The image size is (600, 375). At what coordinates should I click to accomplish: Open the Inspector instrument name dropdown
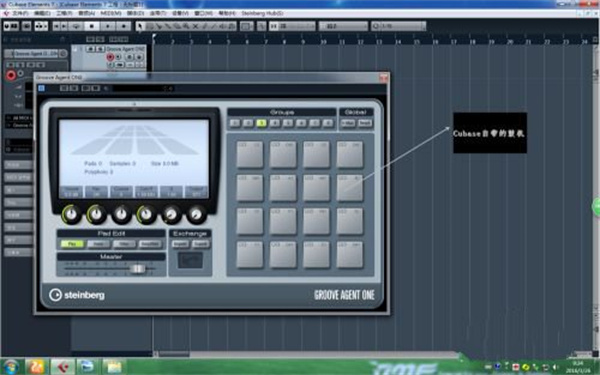tap(36, 54)
